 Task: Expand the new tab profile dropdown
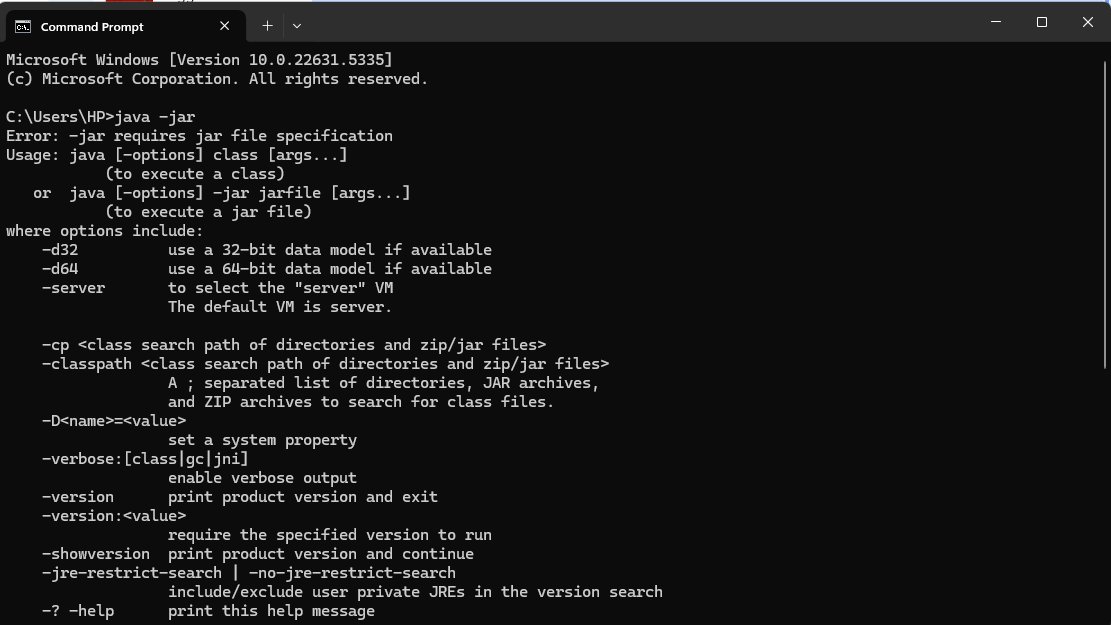[297, 26]
